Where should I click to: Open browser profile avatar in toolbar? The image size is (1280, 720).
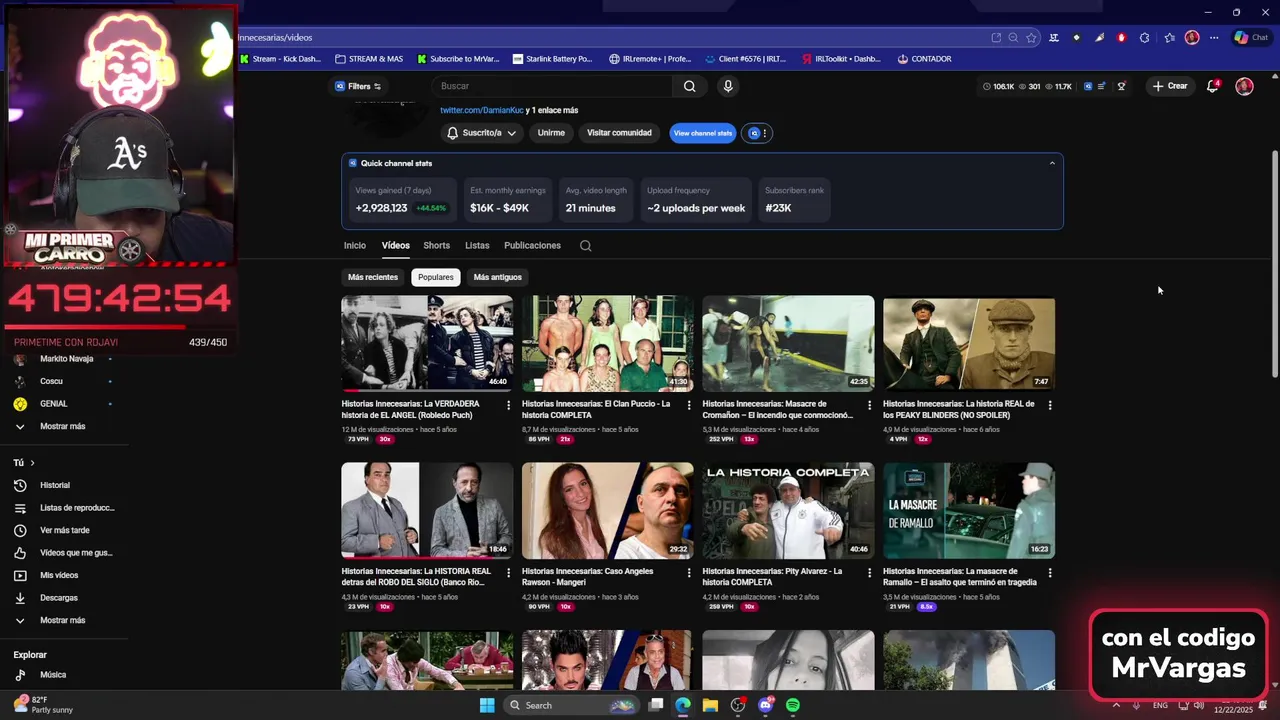point(1192,38)
